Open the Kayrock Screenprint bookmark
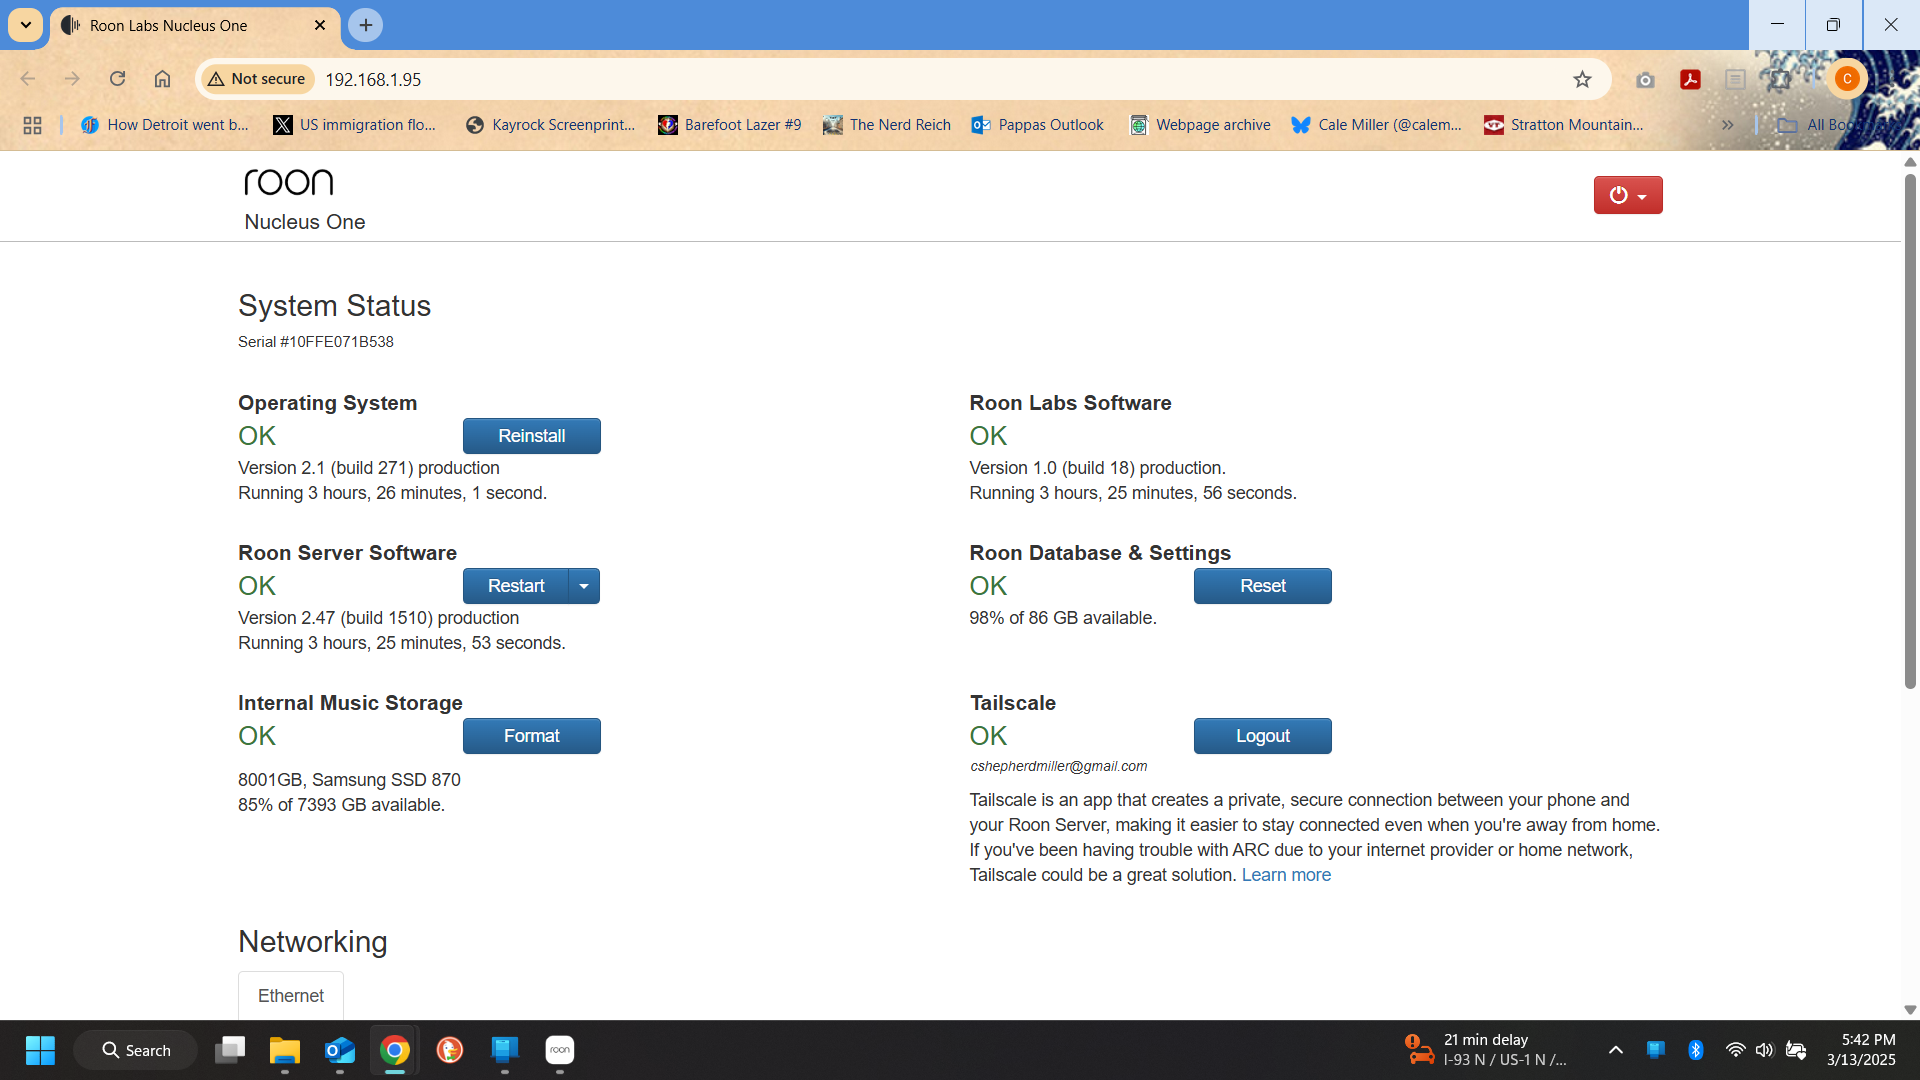Viewport: 1920px width, 1080px height. tap(550, 125)
